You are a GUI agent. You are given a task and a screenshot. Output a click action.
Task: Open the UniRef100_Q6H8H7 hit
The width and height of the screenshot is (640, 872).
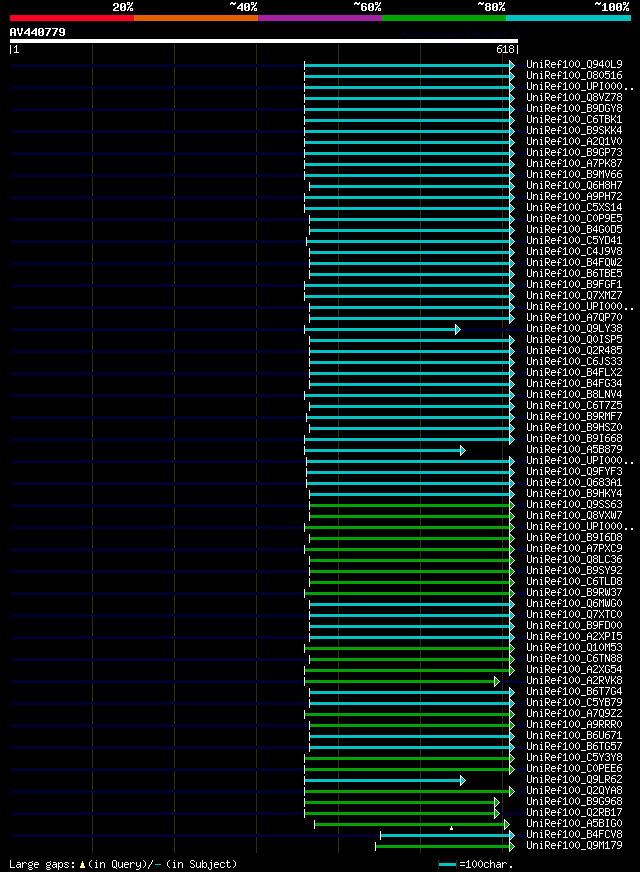point(574,186)
